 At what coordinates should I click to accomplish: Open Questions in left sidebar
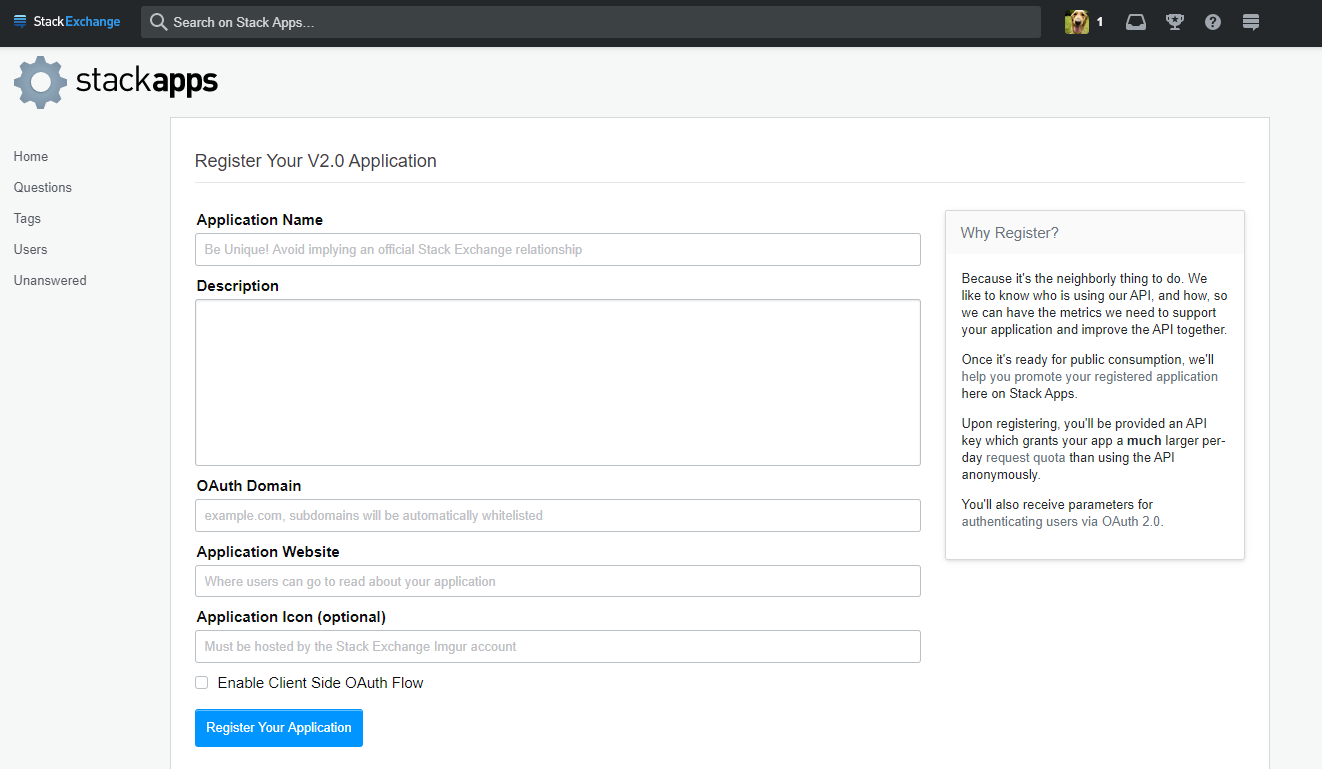(43, 188)
